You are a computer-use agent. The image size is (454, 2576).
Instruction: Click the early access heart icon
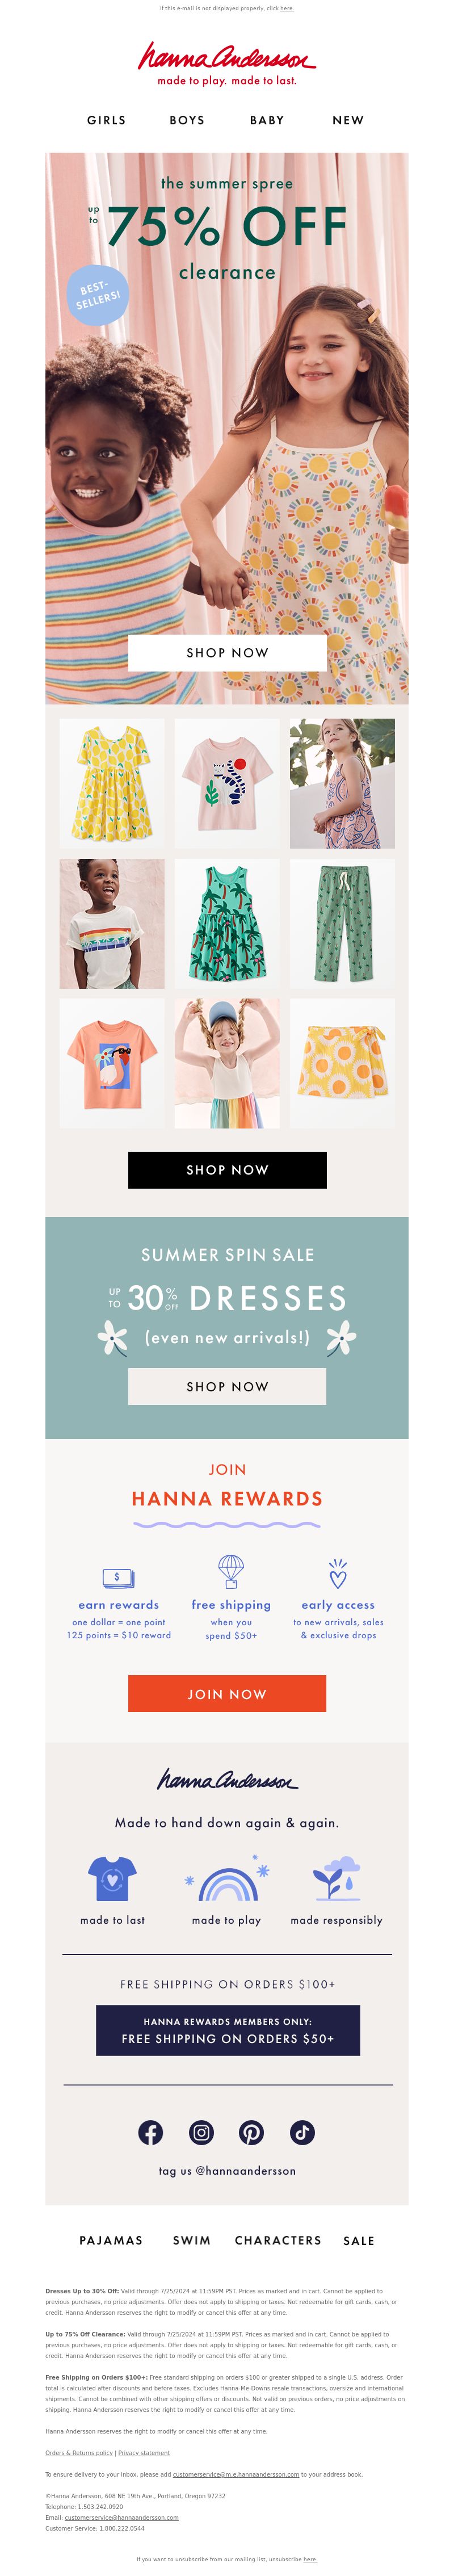338,1573
